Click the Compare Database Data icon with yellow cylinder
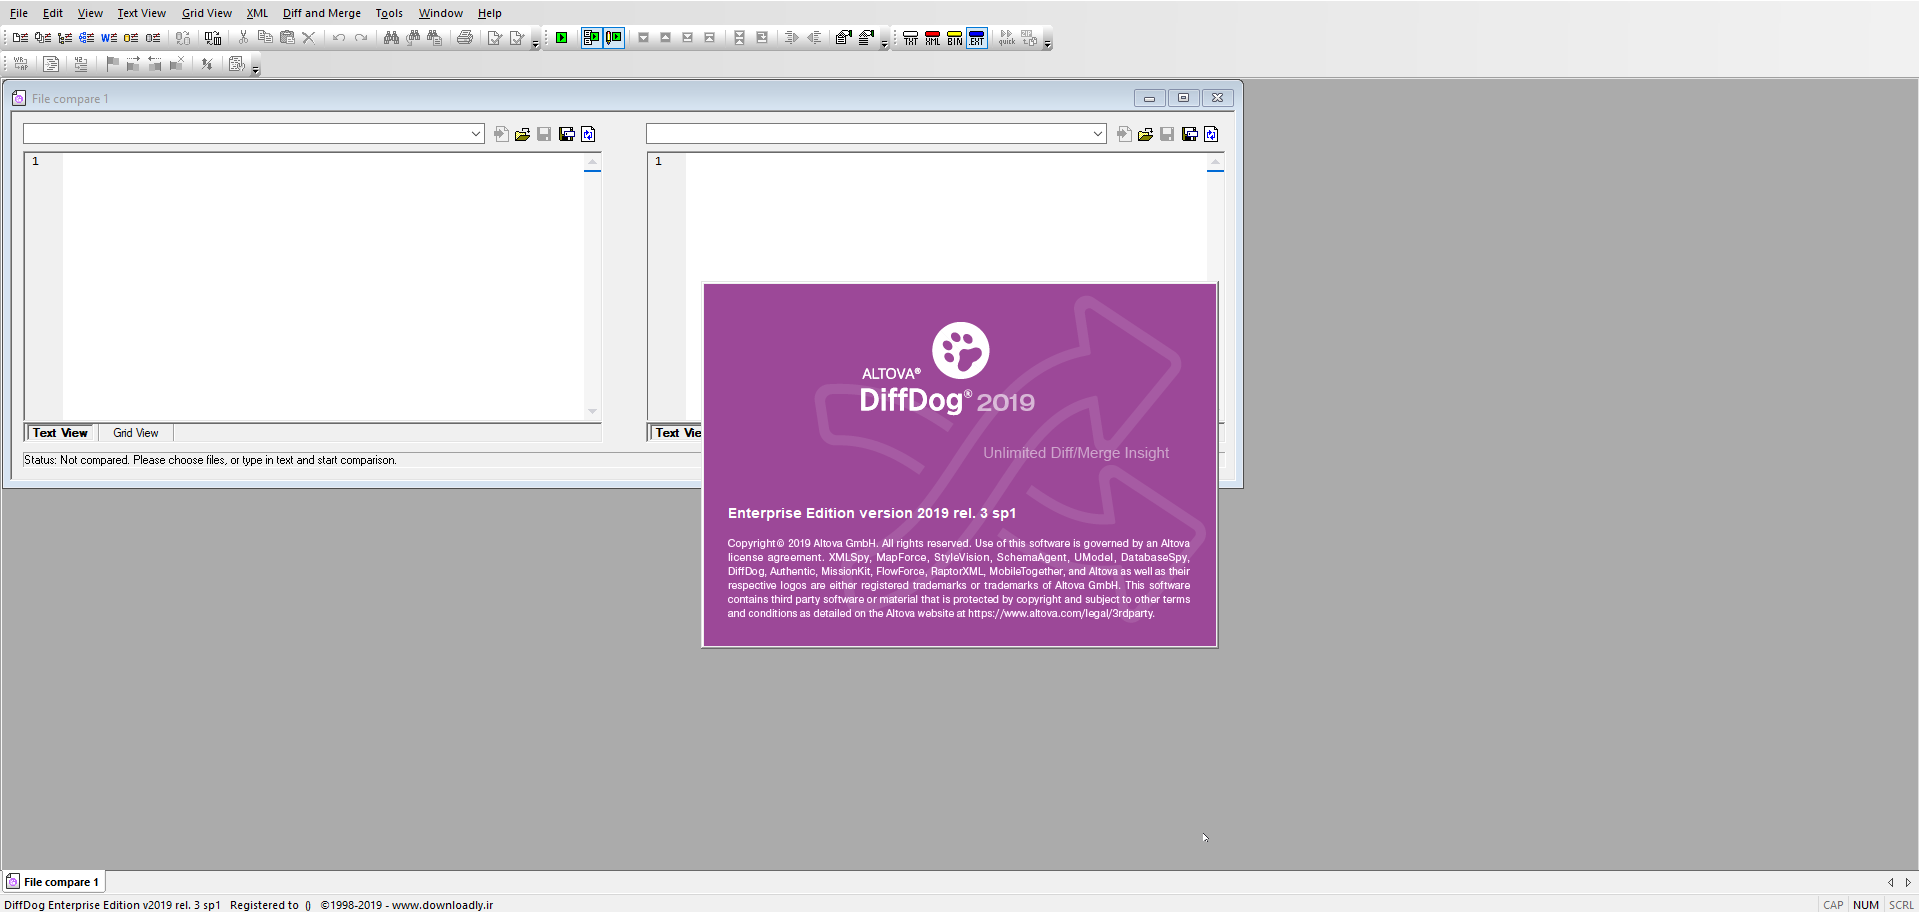1919x912 pixels. [131, 38]
